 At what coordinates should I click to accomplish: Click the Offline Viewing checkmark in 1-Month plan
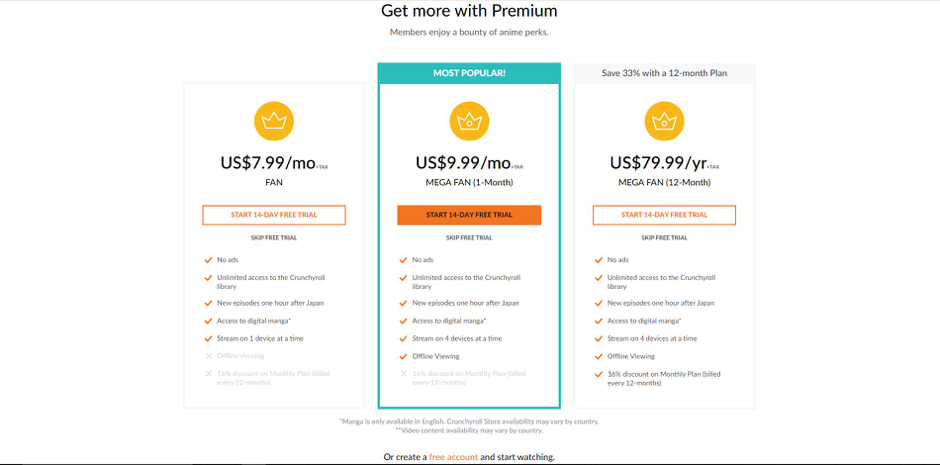click(403, 356)
